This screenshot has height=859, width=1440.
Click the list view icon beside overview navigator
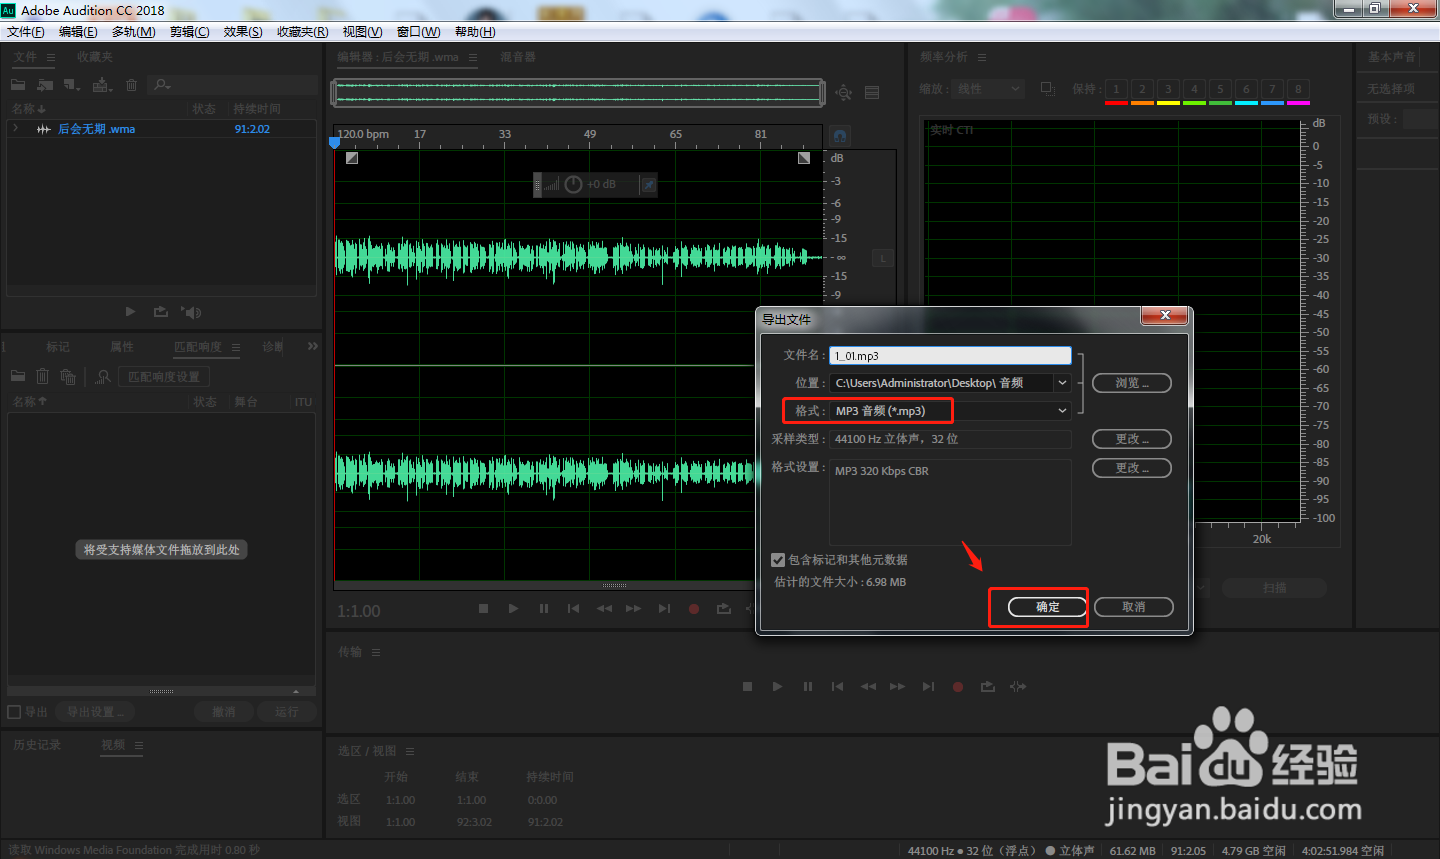(872, 93)
